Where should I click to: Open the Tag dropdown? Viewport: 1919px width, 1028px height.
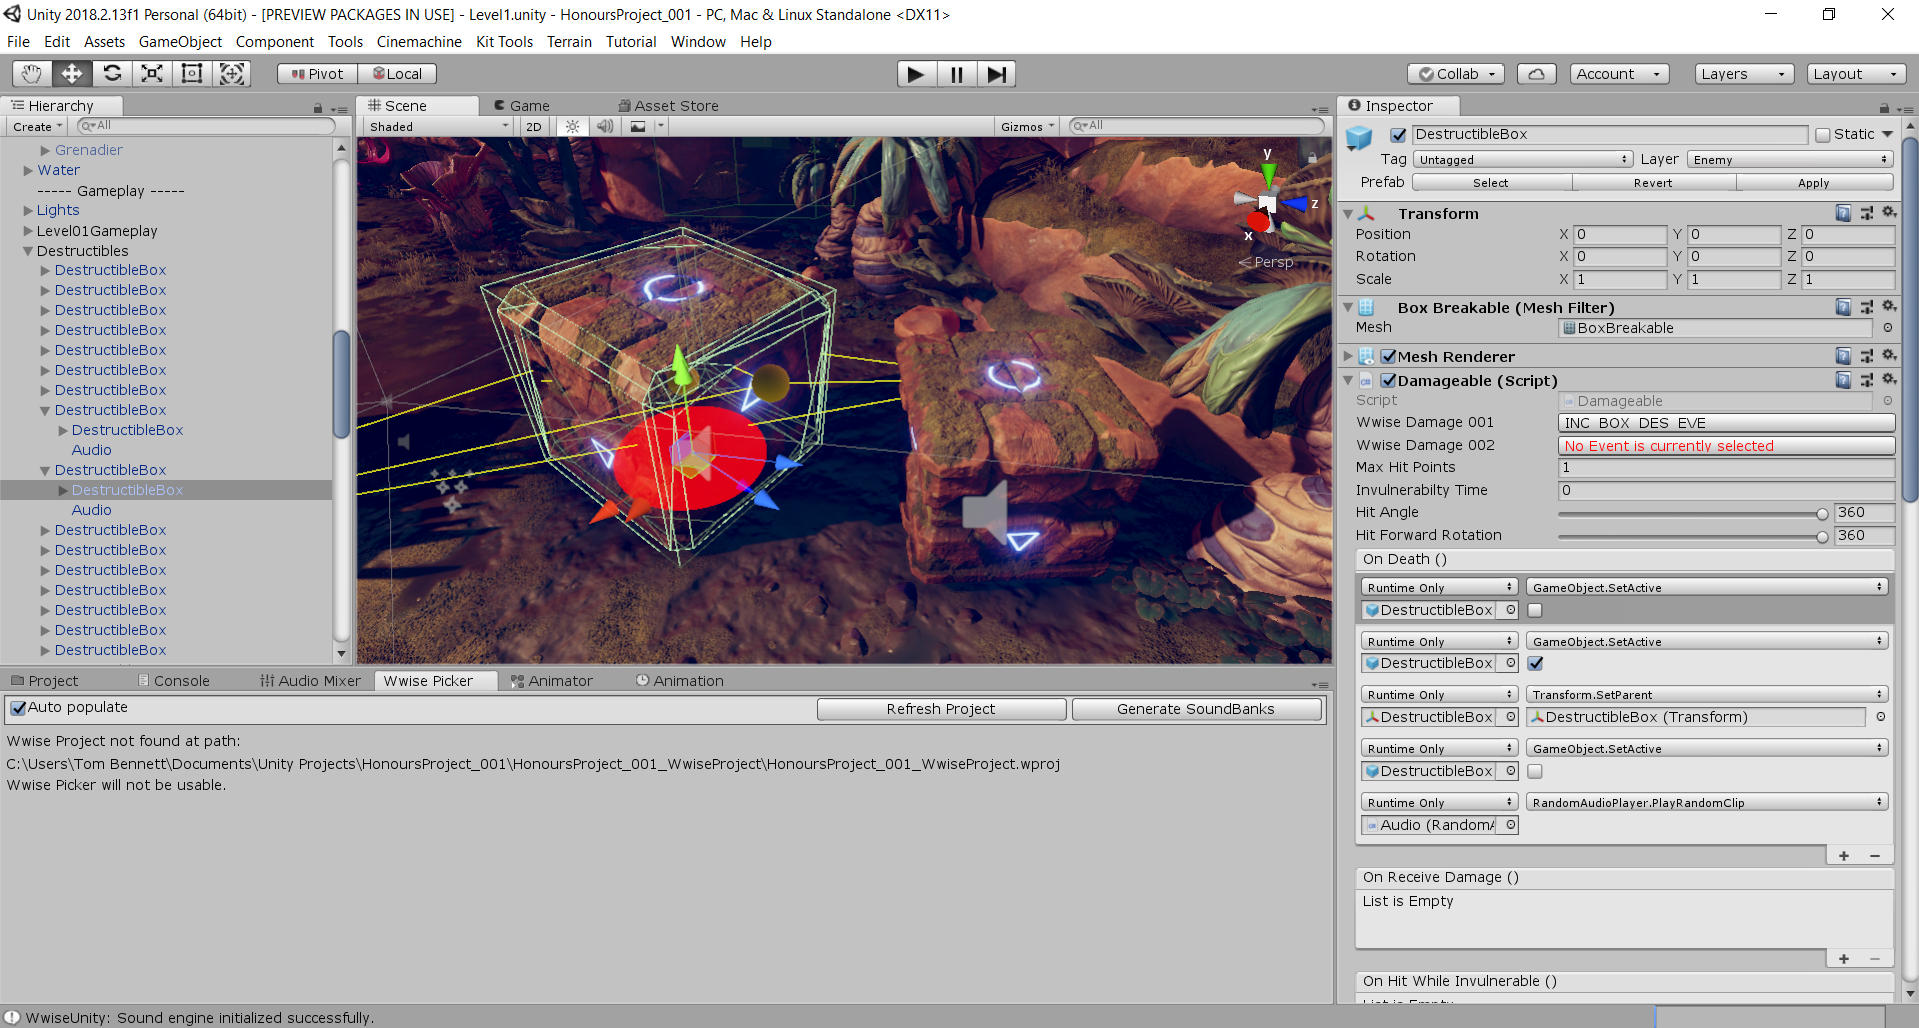1522,160
